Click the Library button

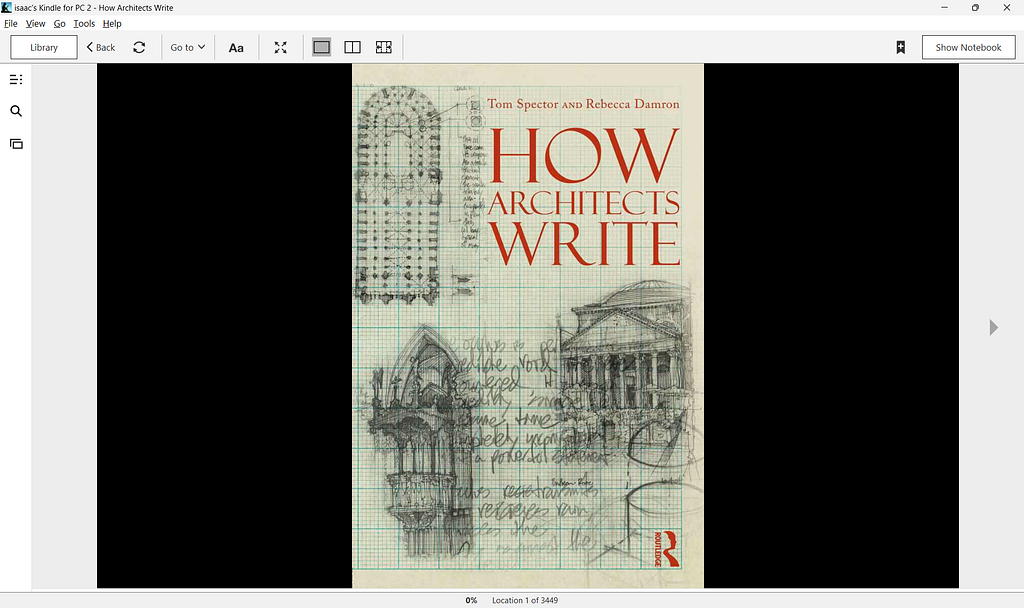44,48
